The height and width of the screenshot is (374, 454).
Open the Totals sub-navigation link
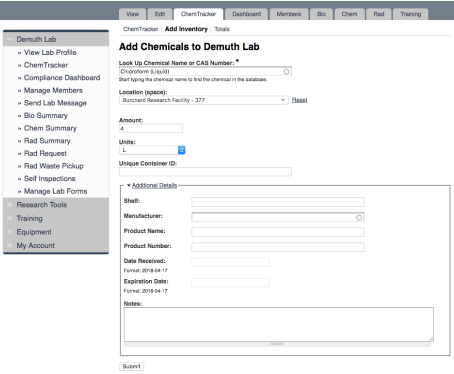222,29
